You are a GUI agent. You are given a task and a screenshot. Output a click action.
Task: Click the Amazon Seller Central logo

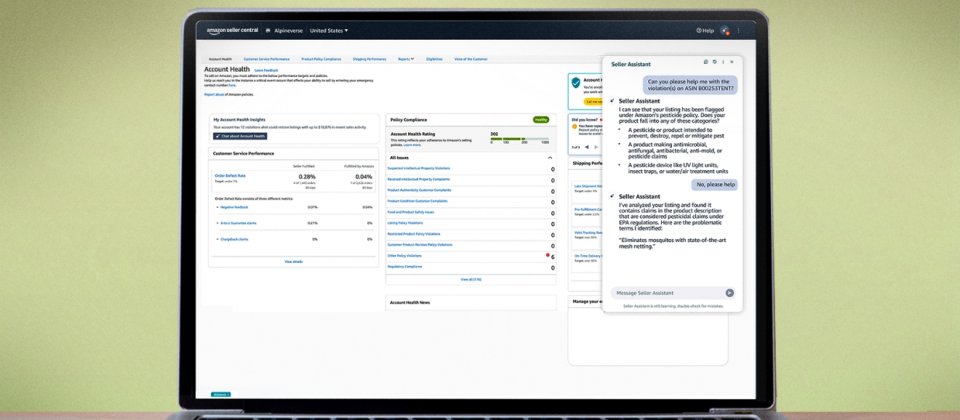[x=230, y=31]
